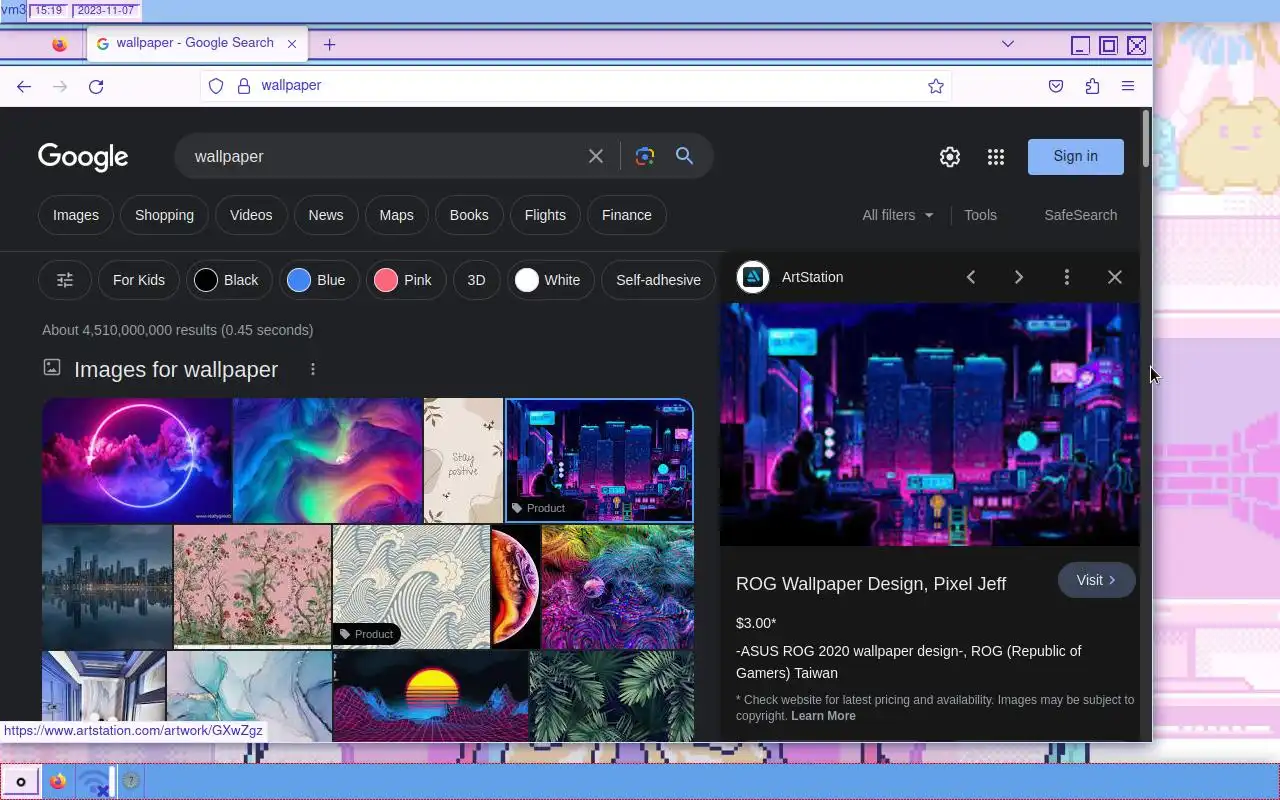Open the filter sliders chip icon
Viewport: 1280px width, 800px height.
tap(65, 280)
